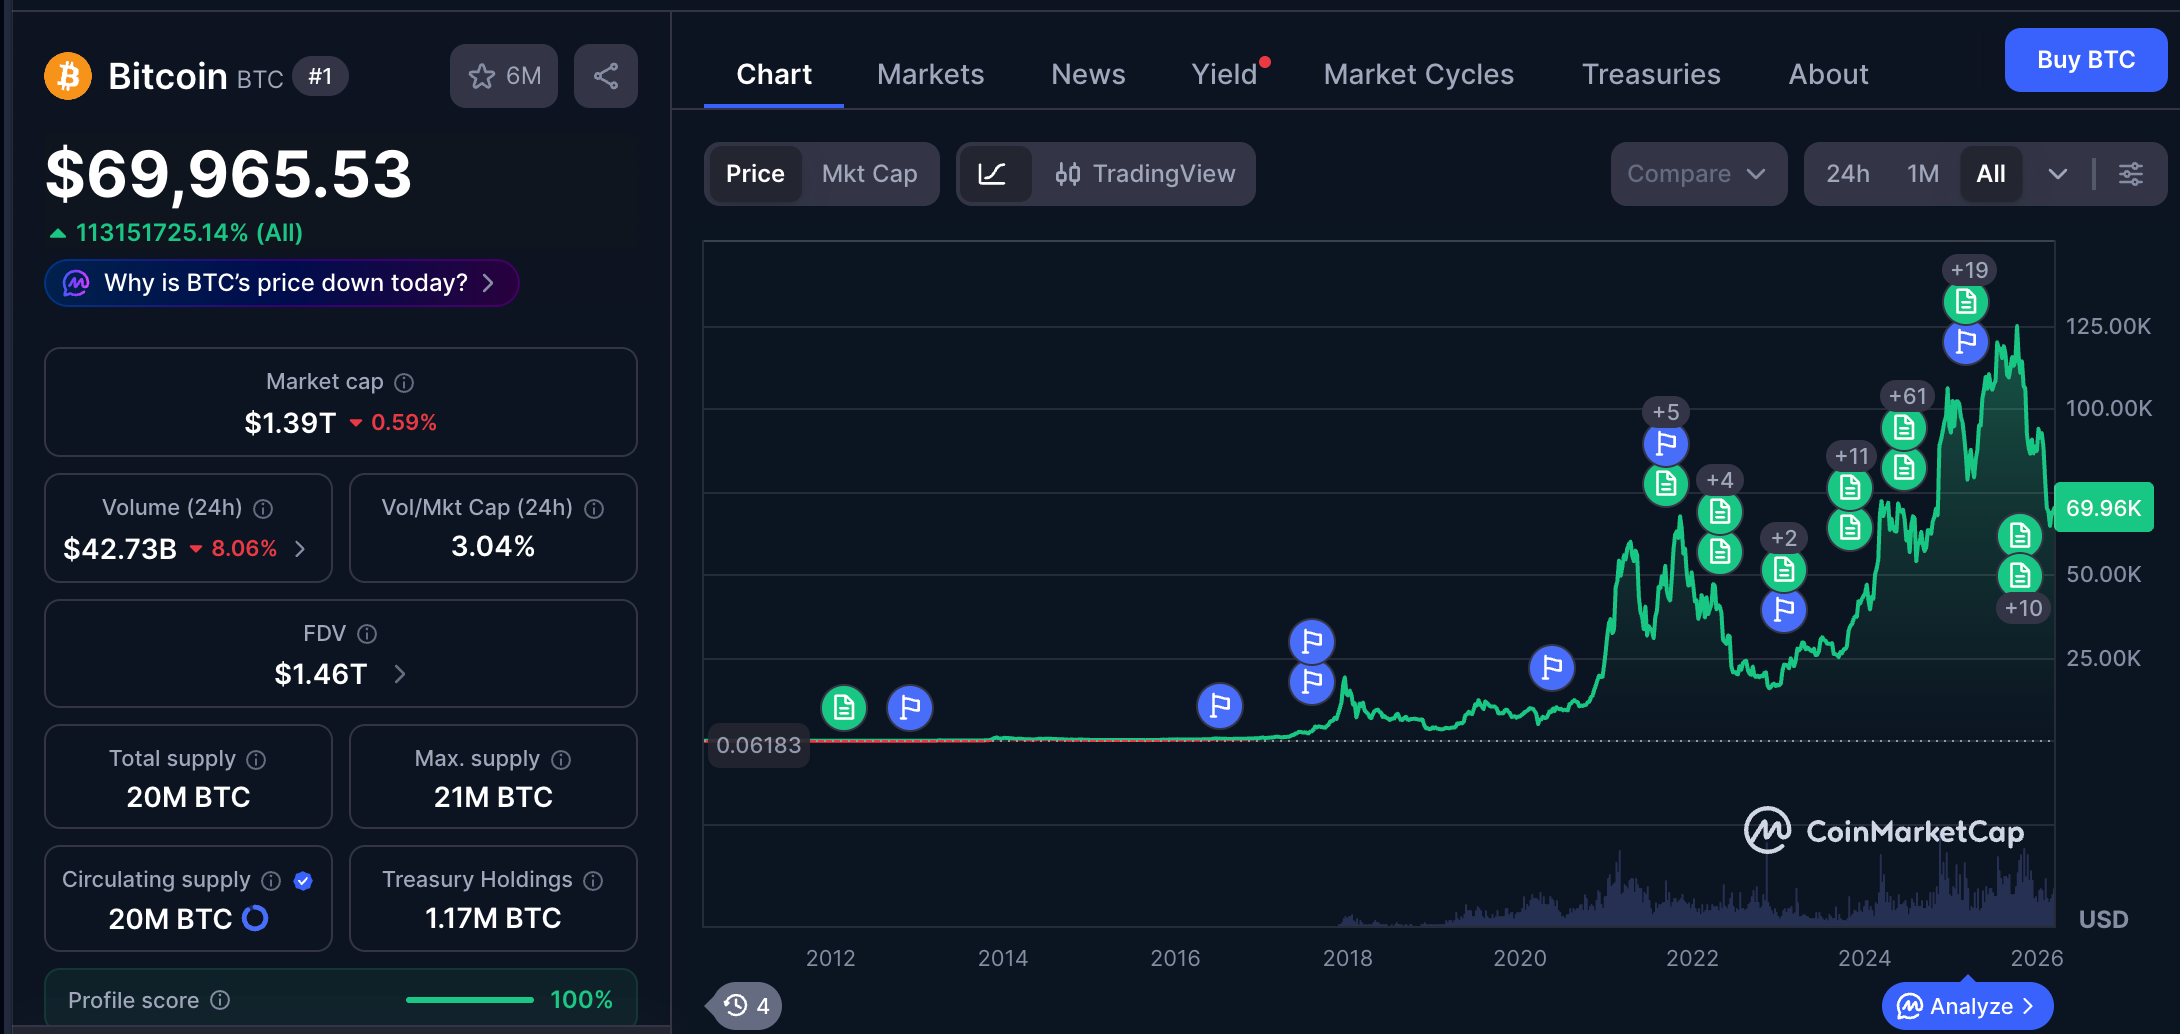Image resolution: width=2180 pixels, height=1034 pixels.
Task: Click the +19 events badge on chart
Action: coord(1969,270)
